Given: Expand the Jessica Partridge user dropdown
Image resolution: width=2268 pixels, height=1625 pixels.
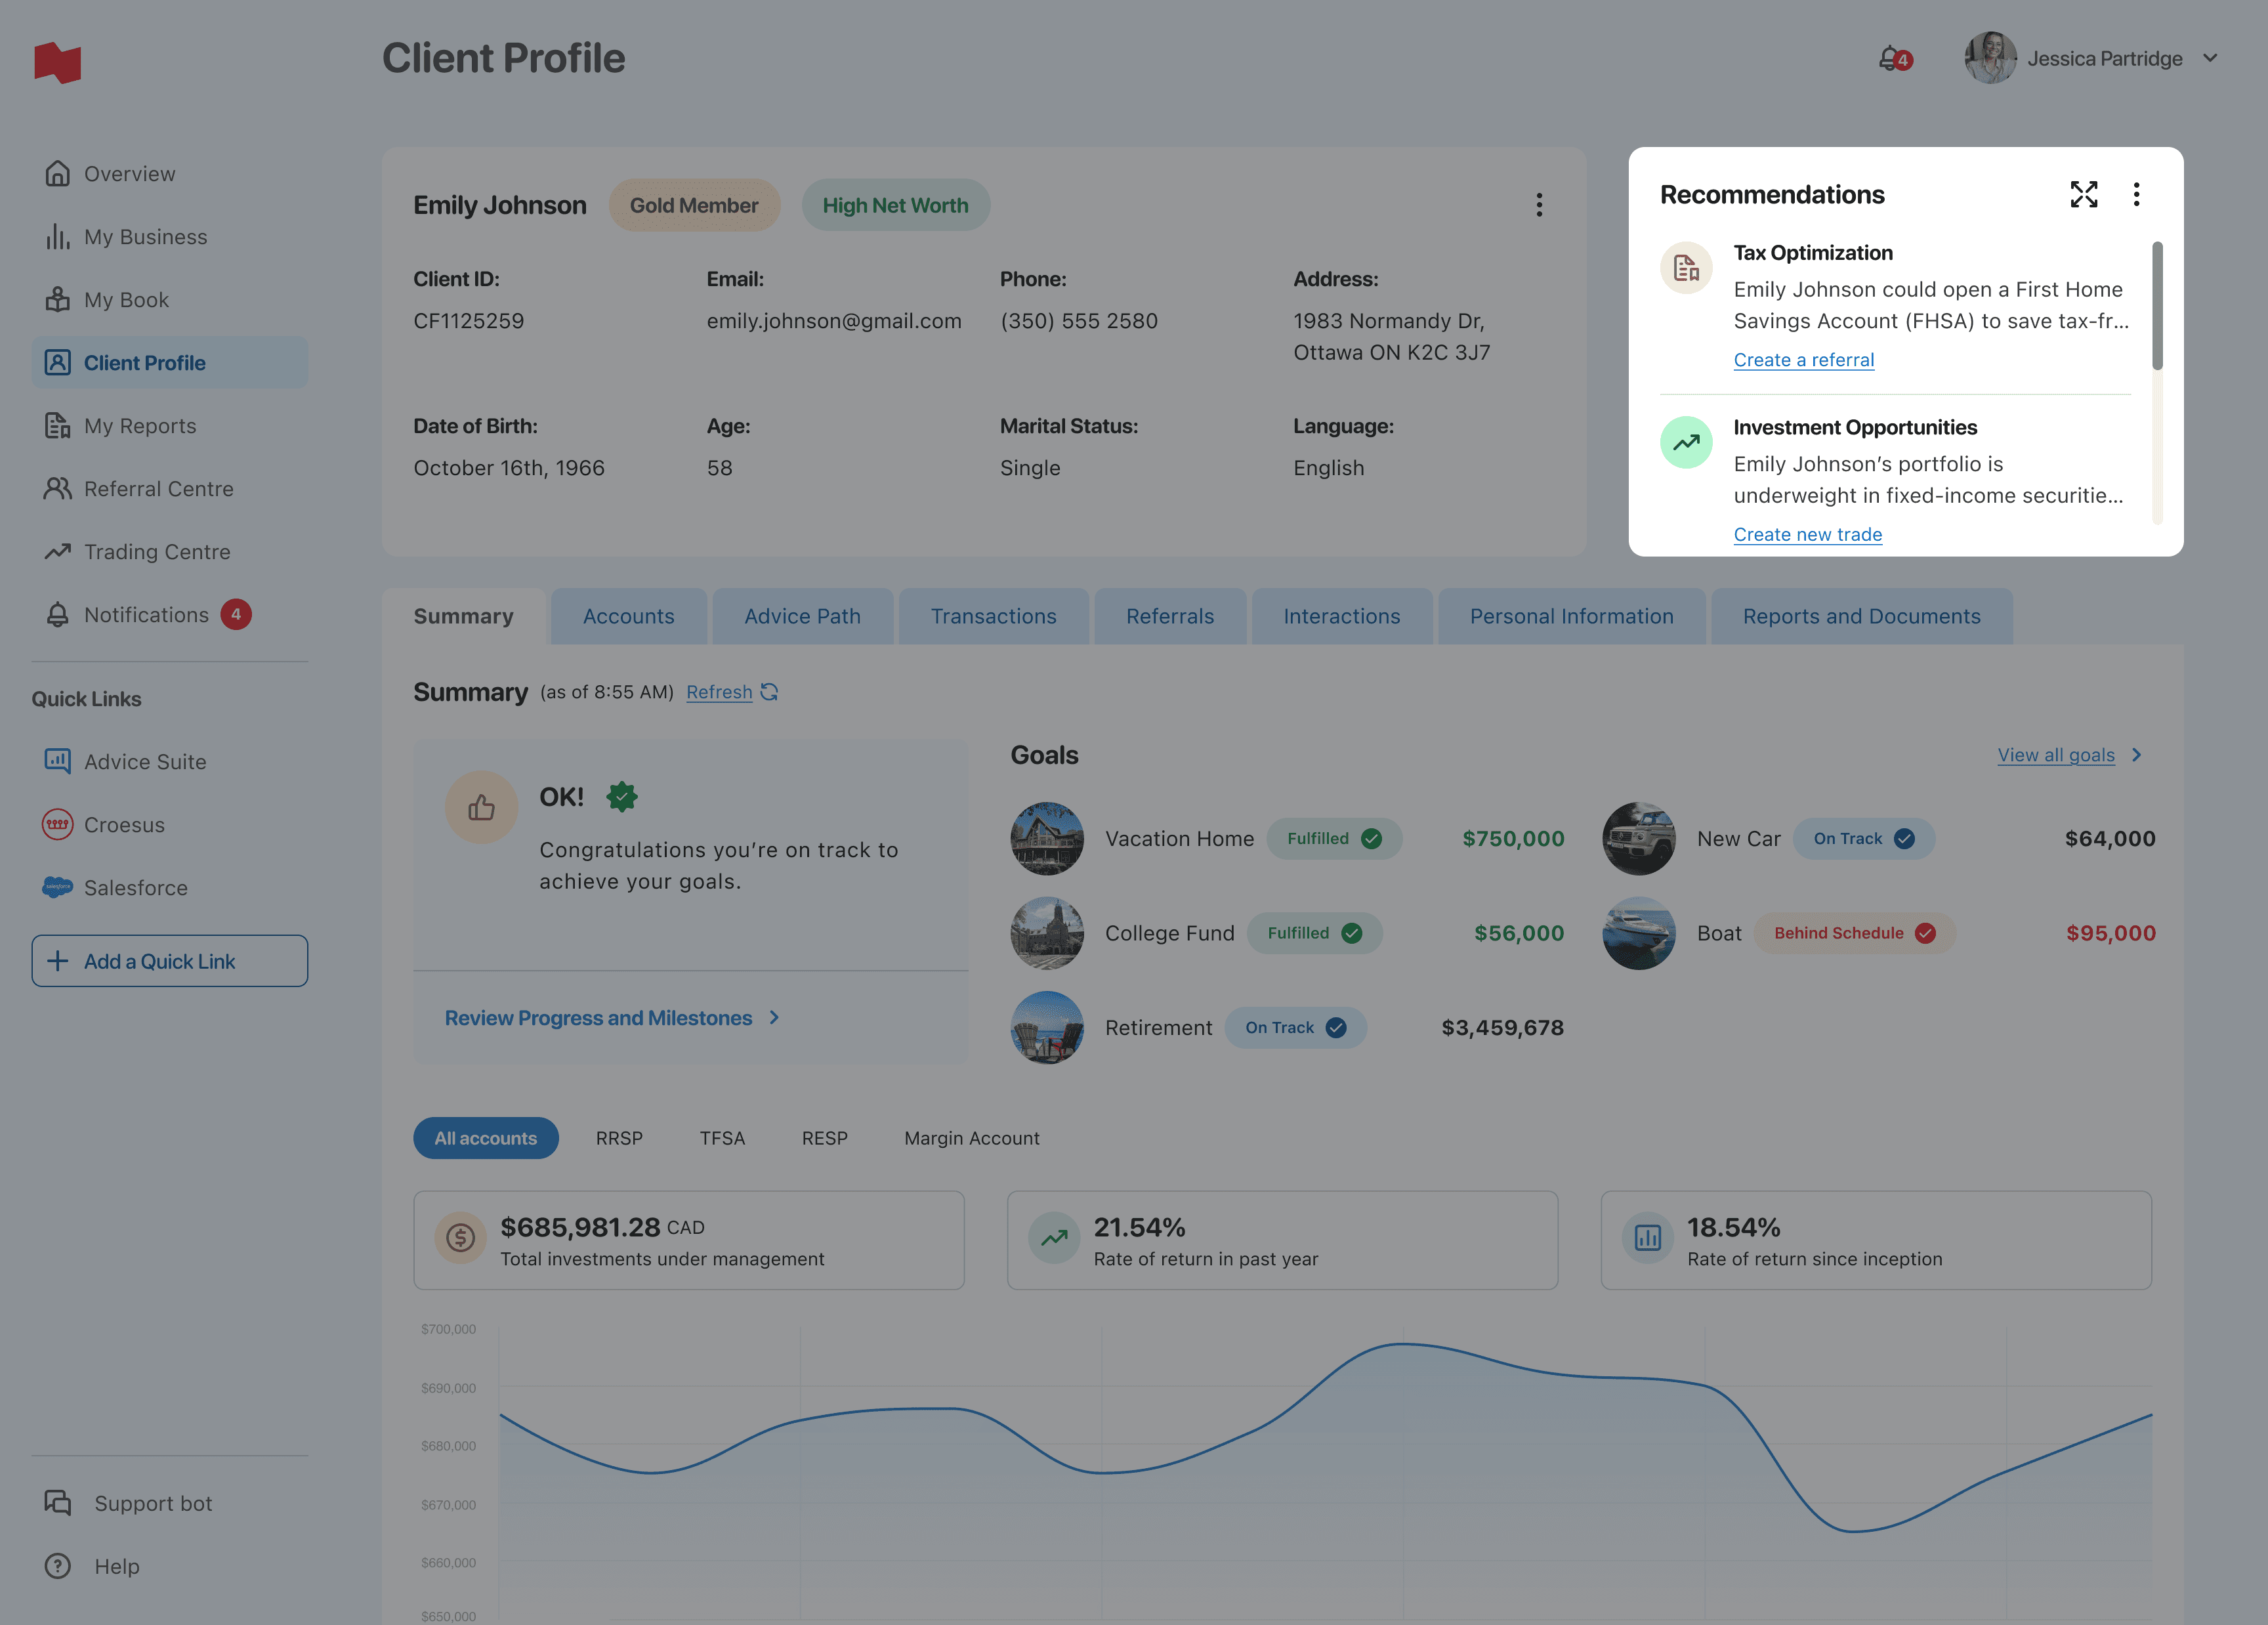Looking at the screenshot, I should (2210, 59).
